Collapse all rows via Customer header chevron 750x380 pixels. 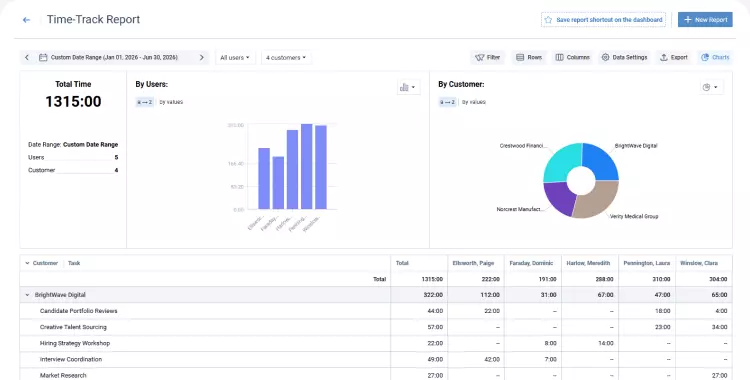27,263
